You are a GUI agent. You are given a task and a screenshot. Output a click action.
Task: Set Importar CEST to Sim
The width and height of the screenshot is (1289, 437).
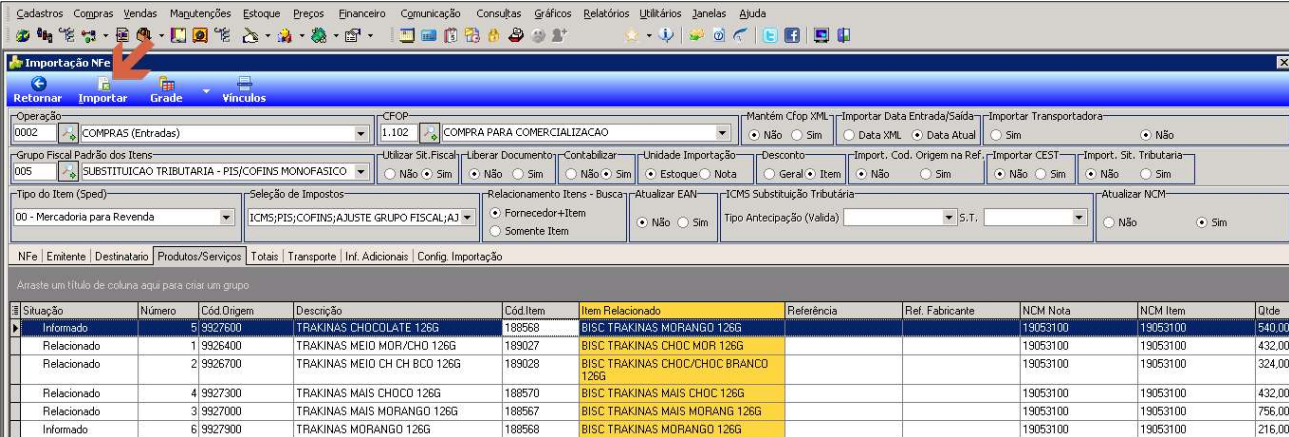click(x=1050, y=173)
